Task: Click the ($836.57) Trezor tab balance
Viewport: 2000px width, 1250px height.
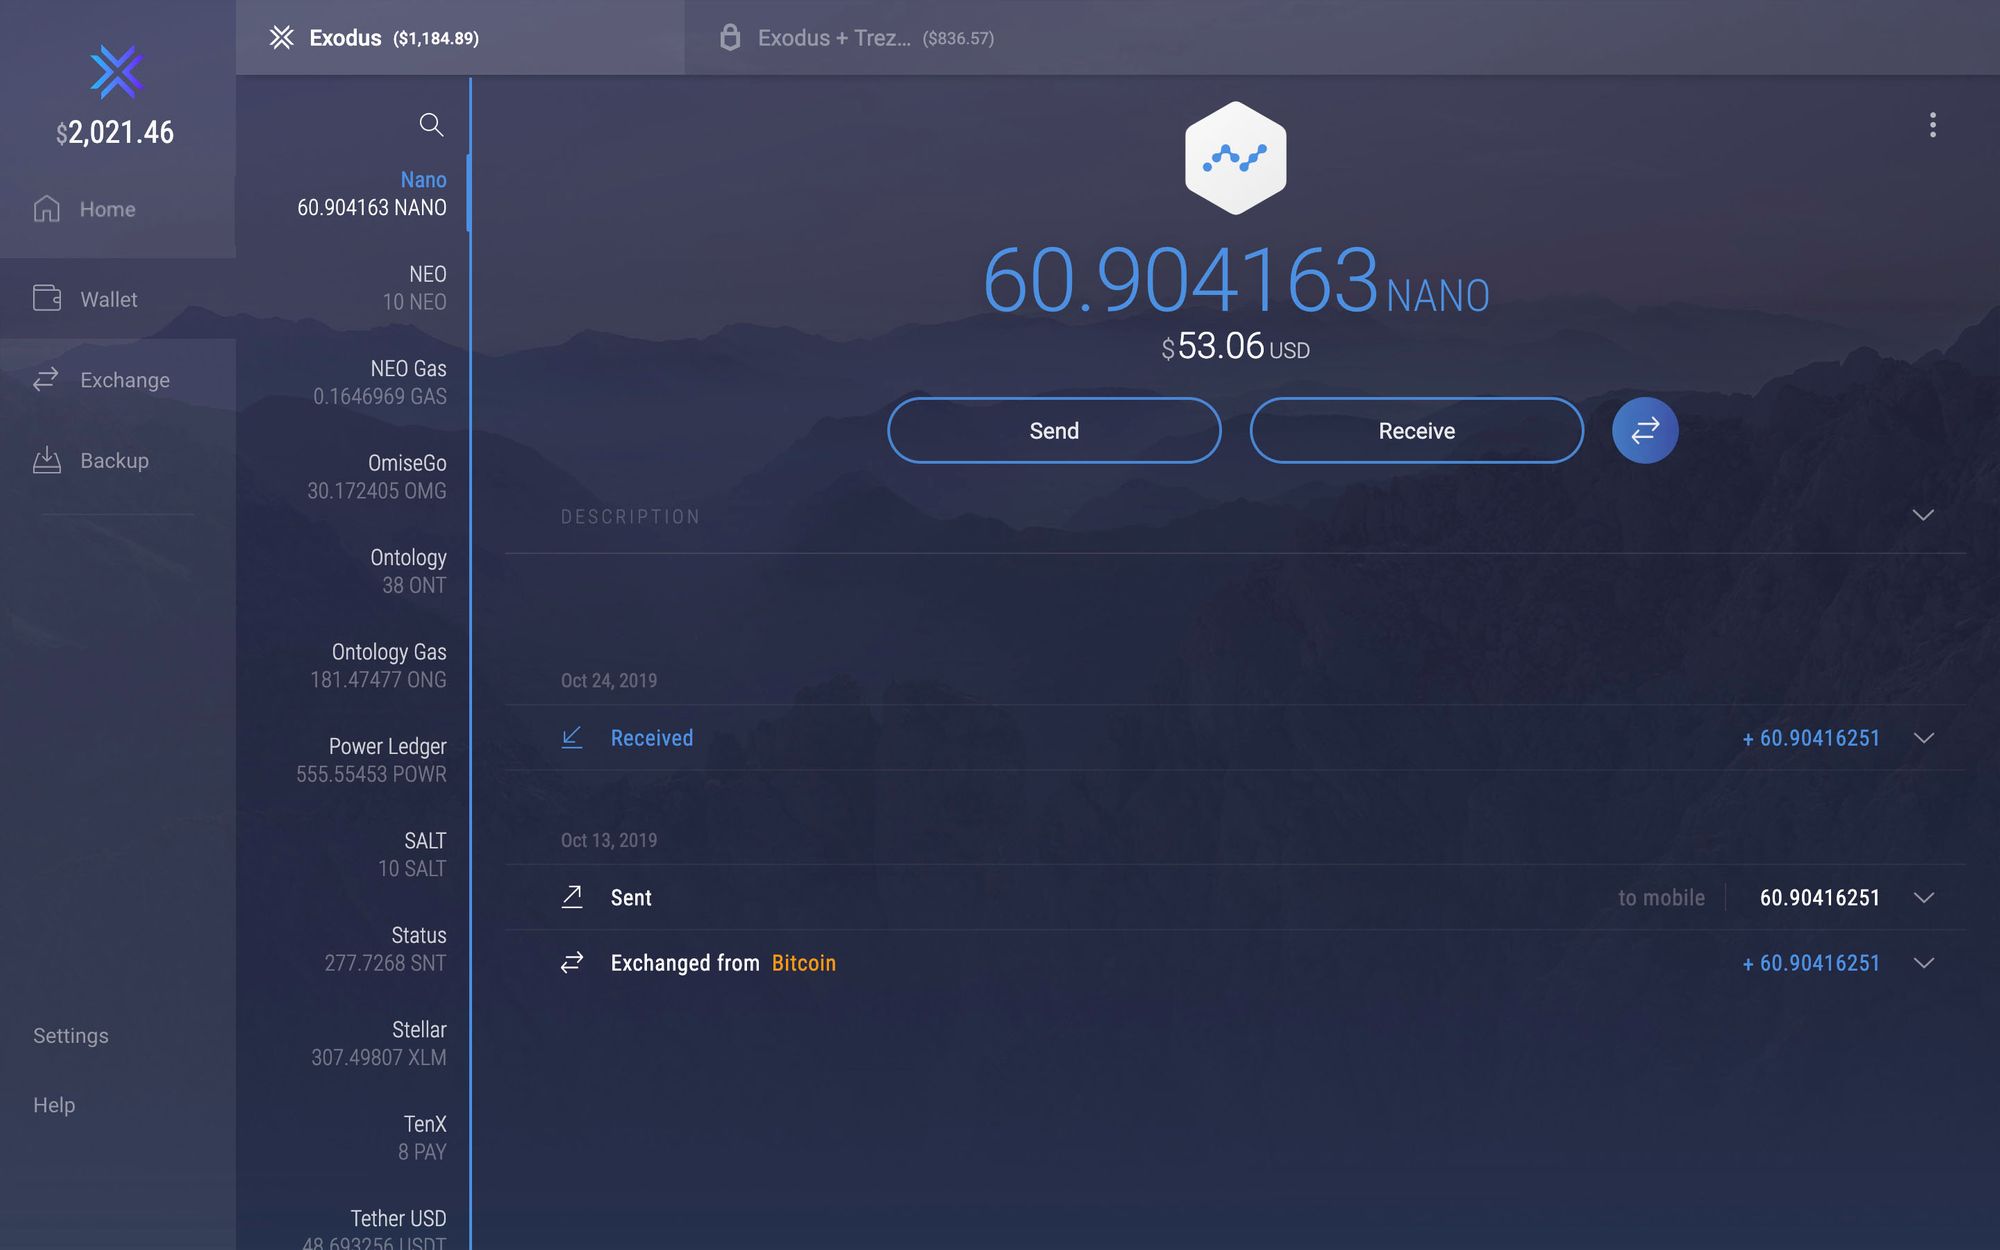Action: pyautogui.click(x=958, y=38)
